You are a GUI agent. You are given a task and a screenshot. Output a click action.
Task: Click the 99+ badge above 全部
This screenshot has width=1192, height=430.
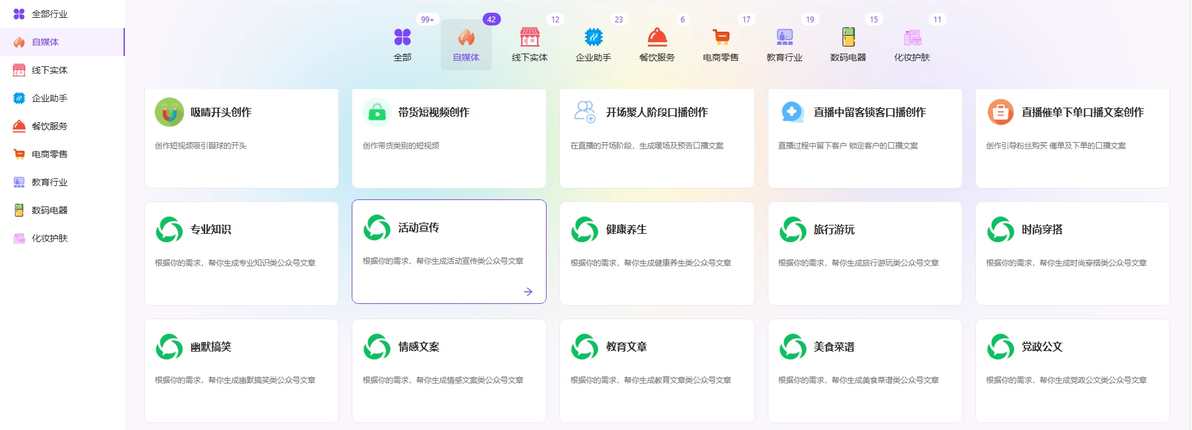tap(426, 20)
